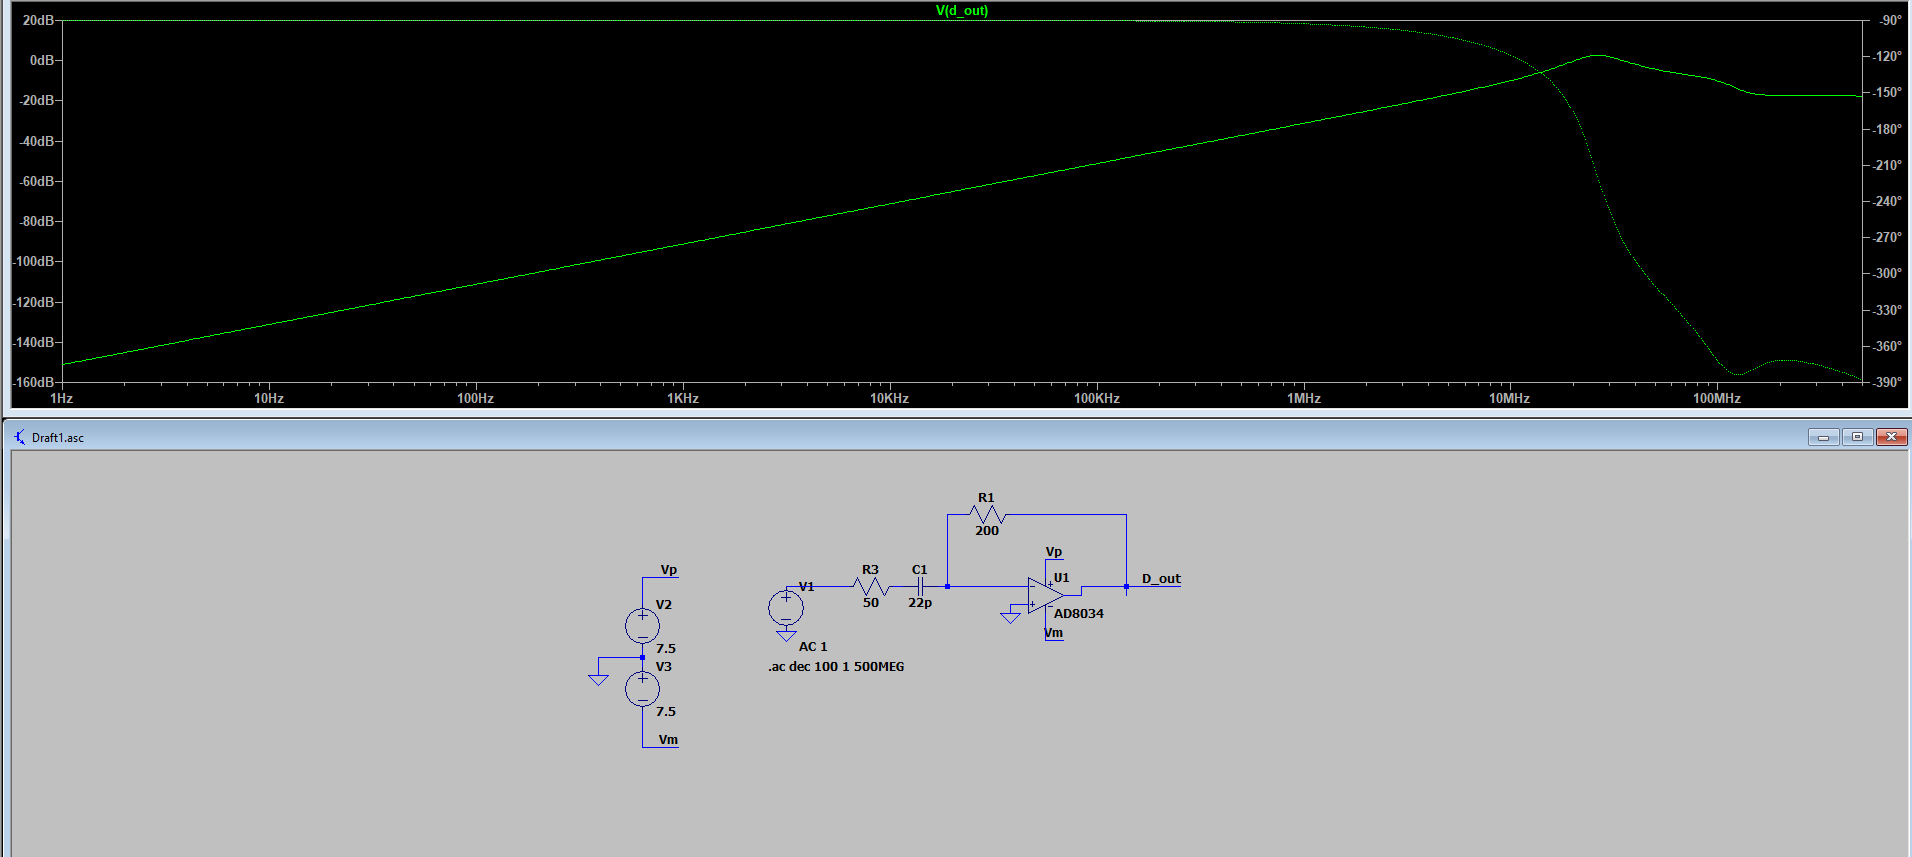Click the .ac dec 100 1 500MEG directive

[836, 667]
